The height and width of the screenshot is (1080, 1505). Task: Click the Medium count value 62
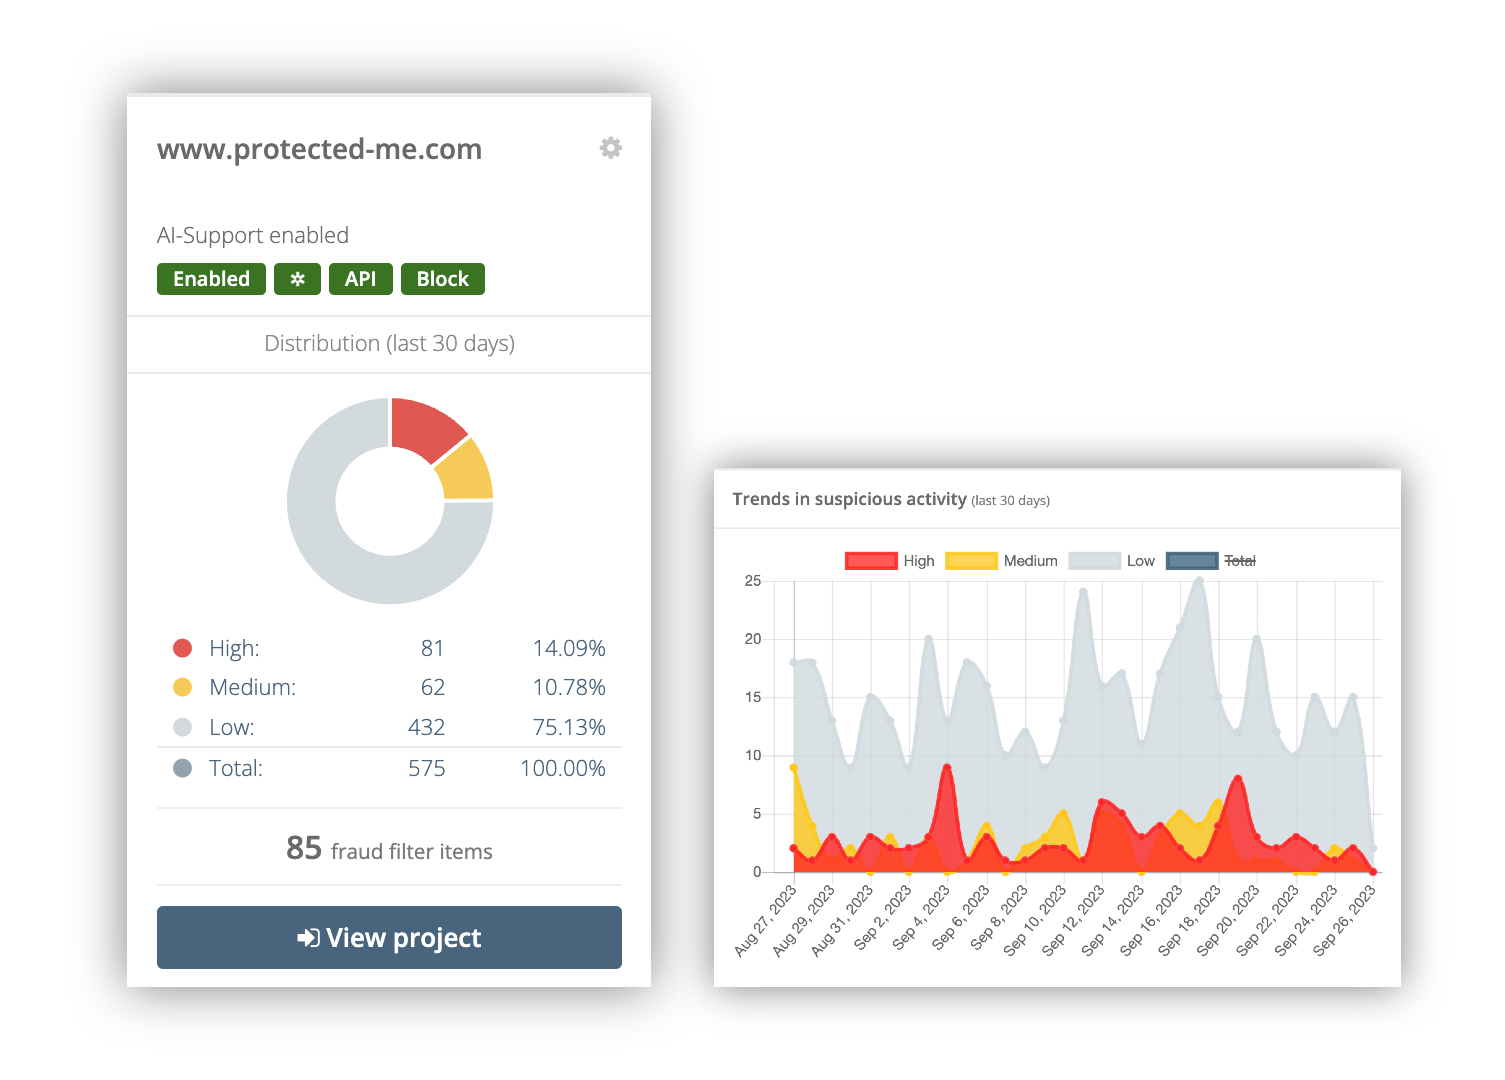coord(432,687)
